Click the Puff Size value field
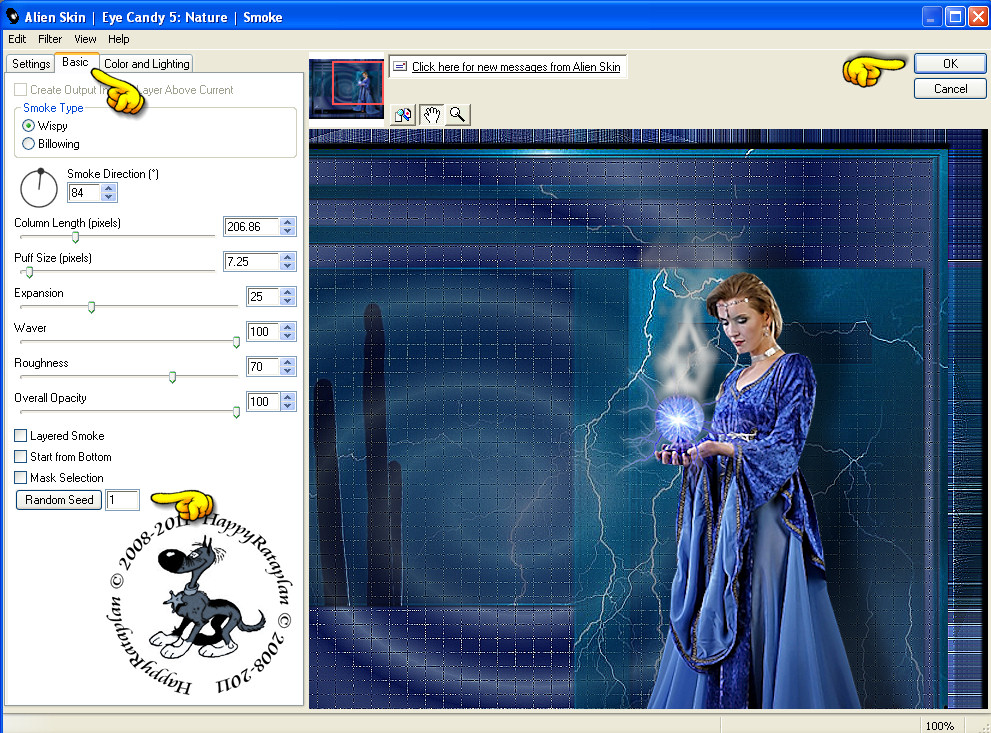The width and height of the screenshot is (991, 733). 252,262
